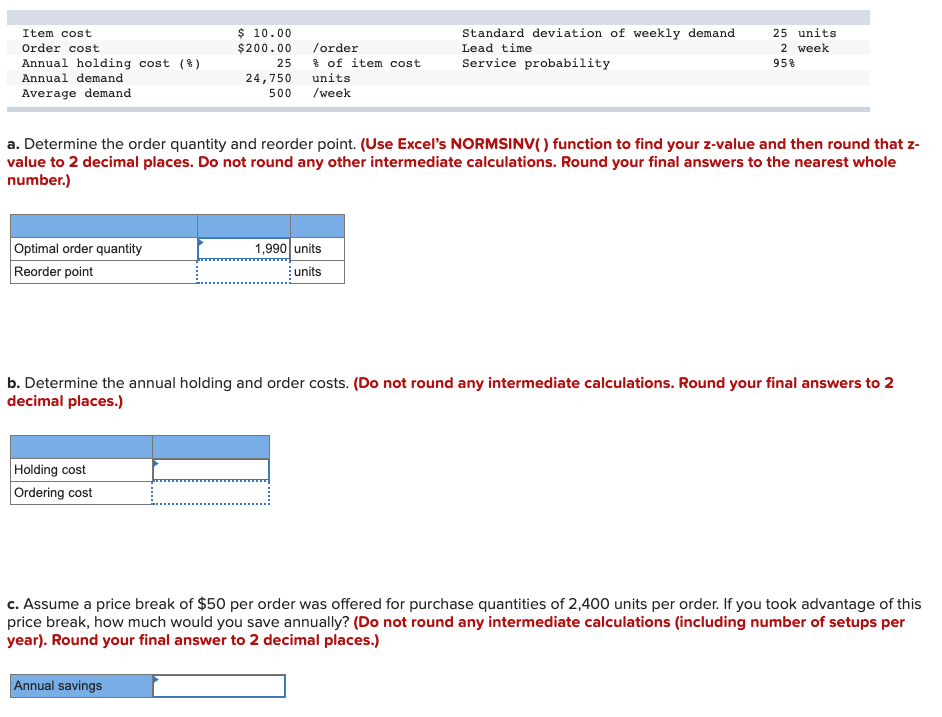
Task: Click the 'Holding cost' row label
Action: [x=50, y=470]
